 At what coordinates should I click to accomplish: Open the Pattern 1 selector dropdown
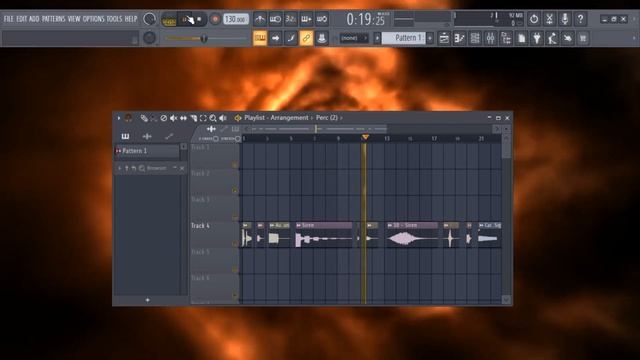point(404,38)
